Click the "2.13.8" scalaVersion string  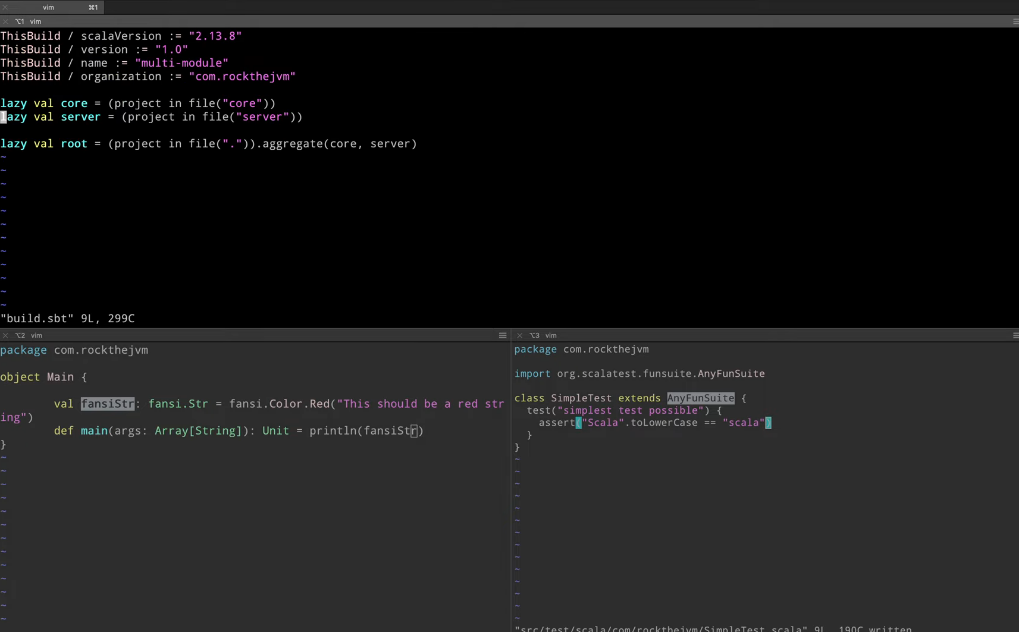tap(215, 36)
